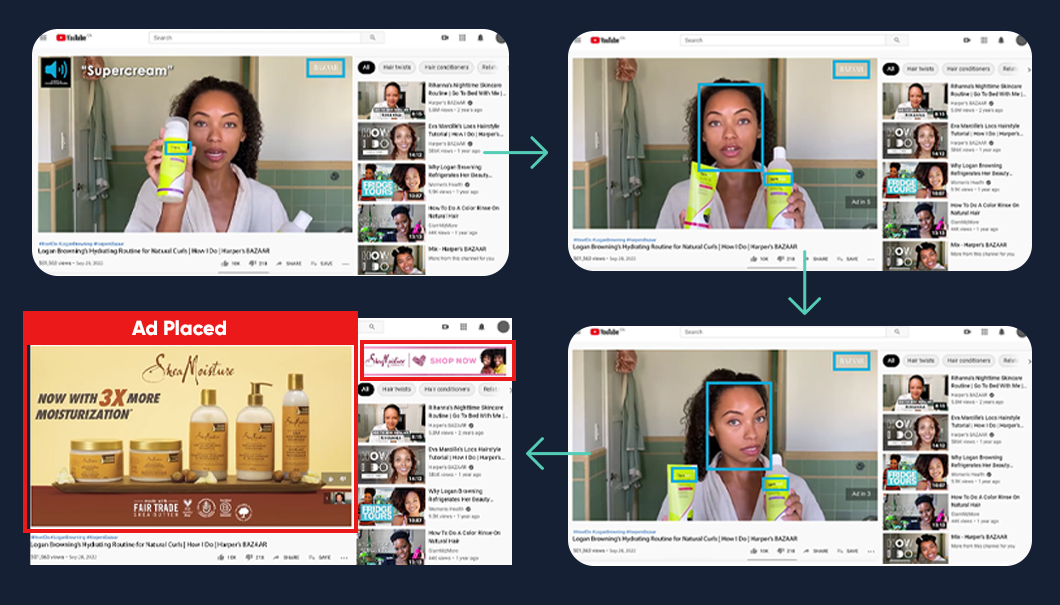The height and width of the screenshot is (605, 1060).
Task: Click thumbs-up overlay on the Shea Moisture ad
Action: point(331,479)
